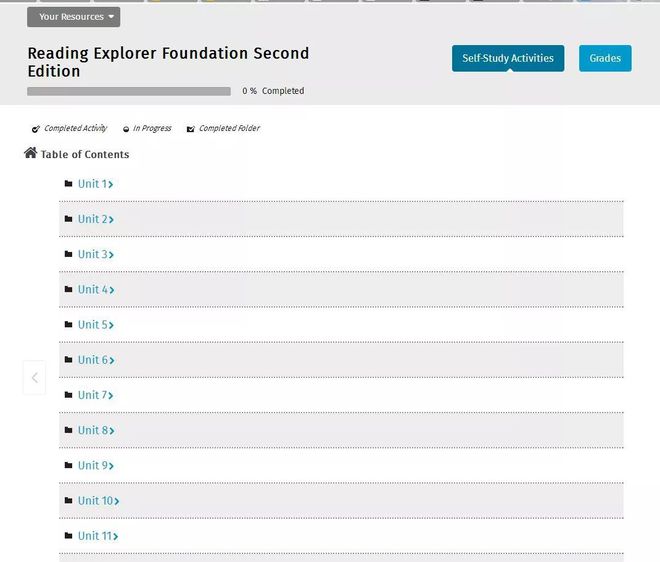Click the 0% completed progress bar
The width and height of the screenshot is (660, 562).
(x=129, y=91)
